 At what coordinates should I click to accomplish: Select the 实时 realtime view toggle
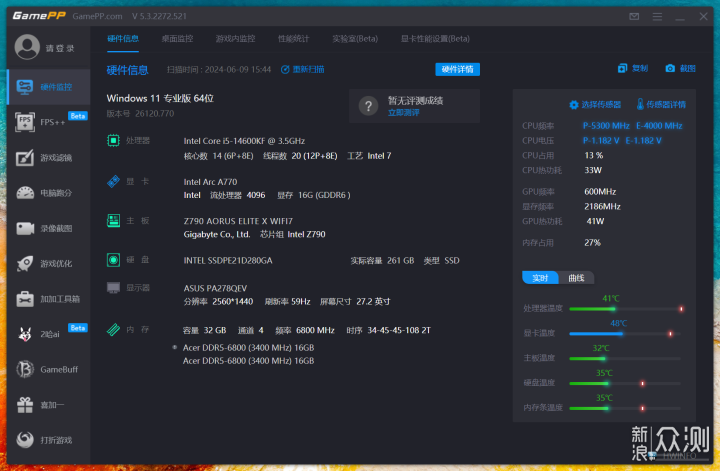click(x=540, y=278)
